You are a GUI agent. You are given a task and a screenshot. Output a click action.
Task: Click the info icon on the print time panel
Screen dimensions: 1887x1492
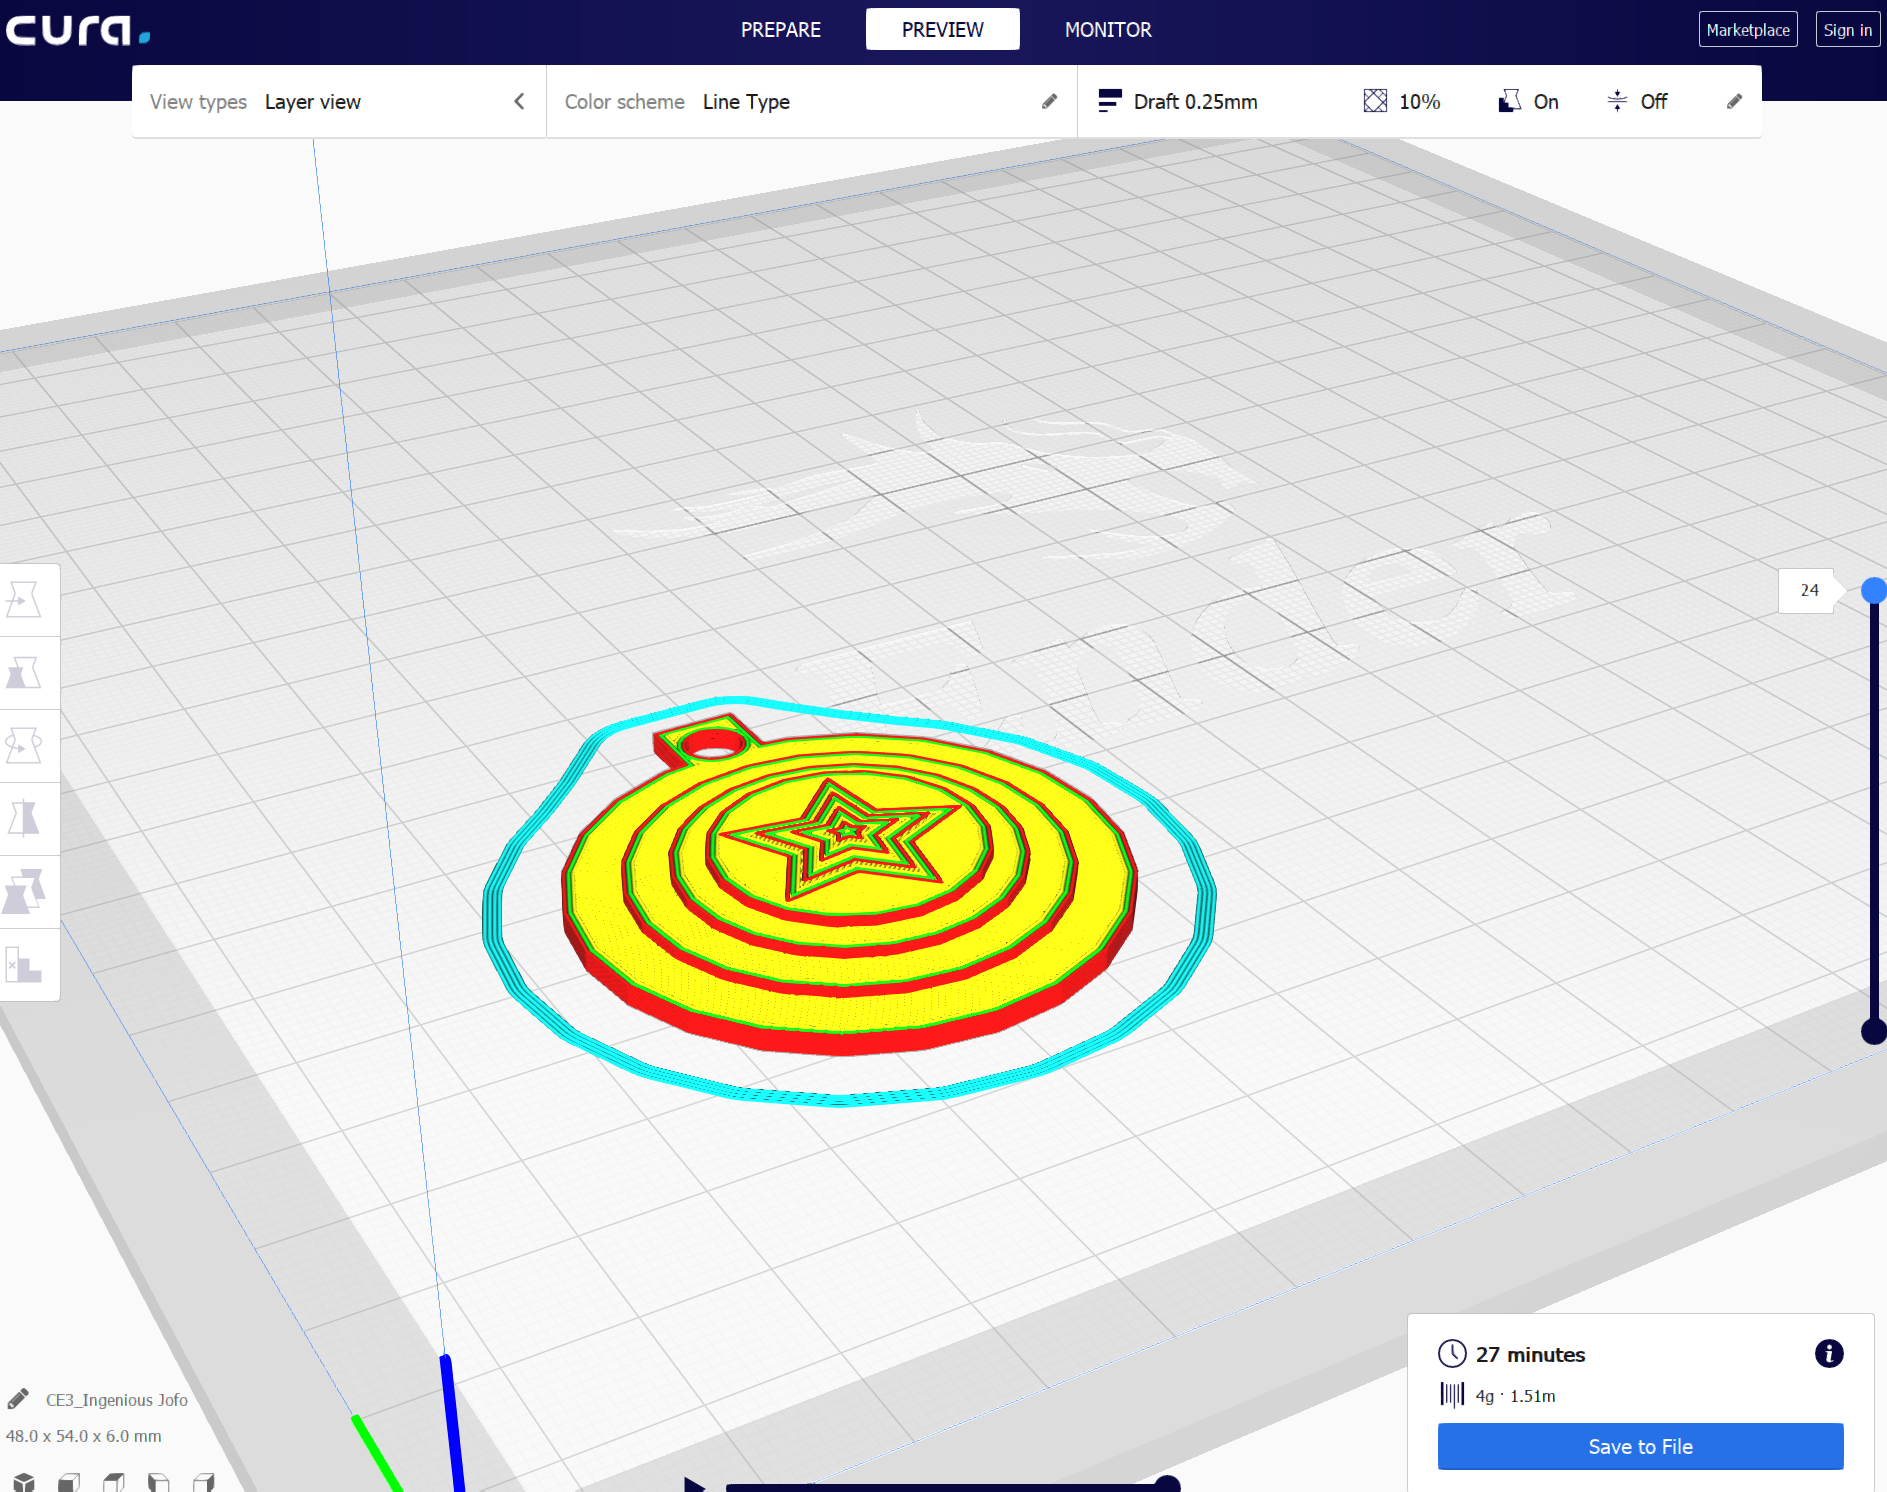(1829, 1354)
